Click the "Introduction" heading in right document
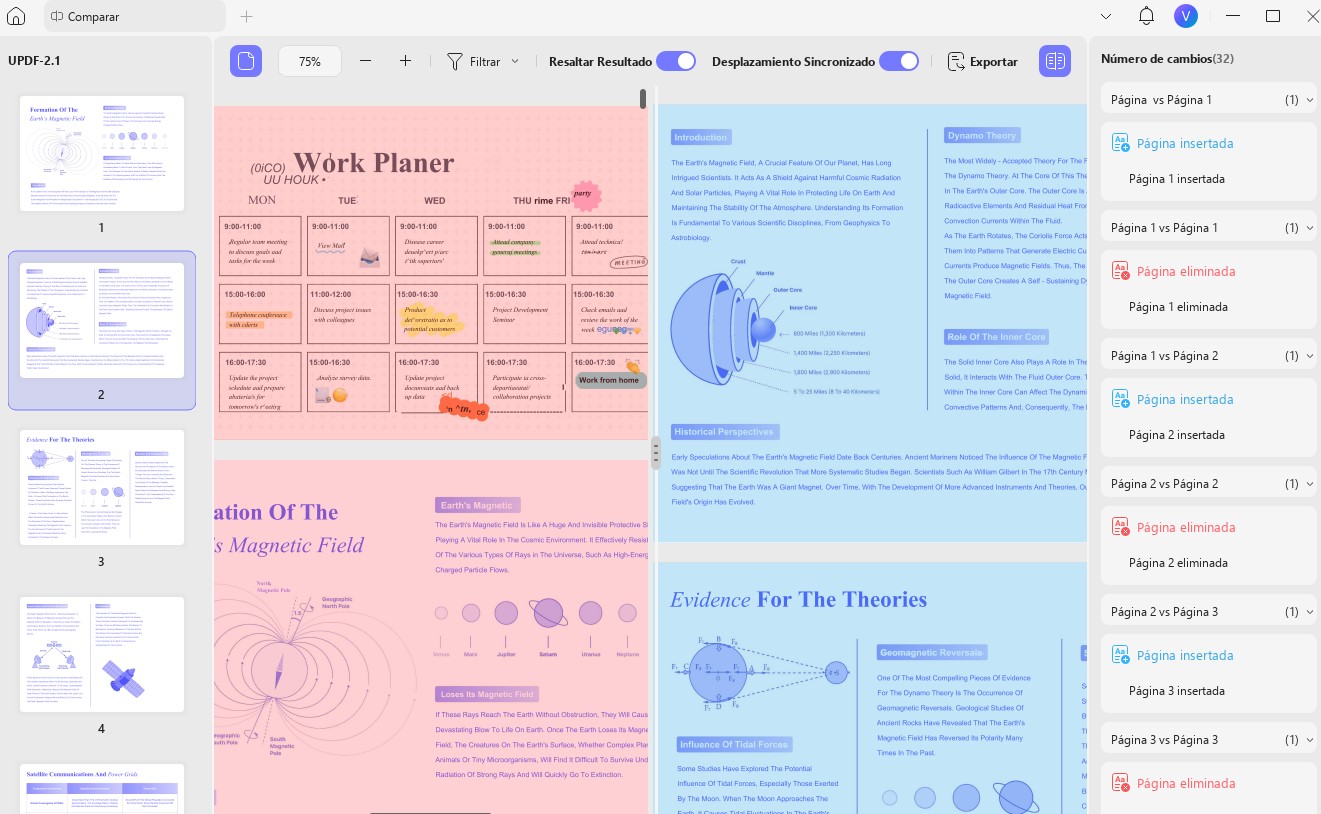 pyautogui.click(x=700, y=137)
